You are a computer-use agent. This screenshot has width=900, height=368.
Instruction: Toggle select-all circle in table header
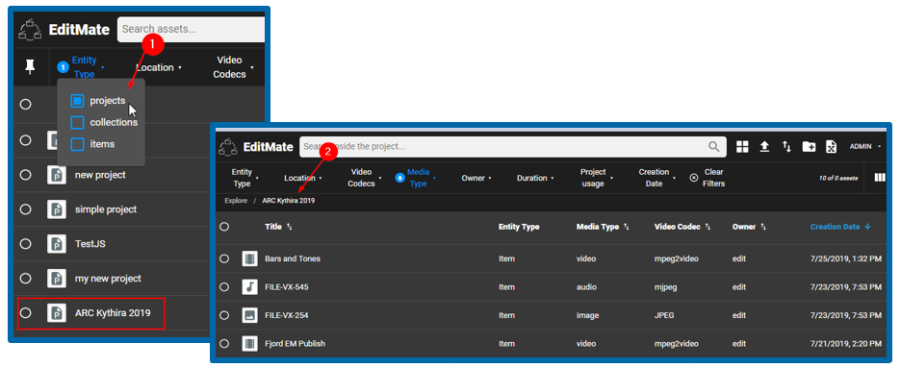224,227
